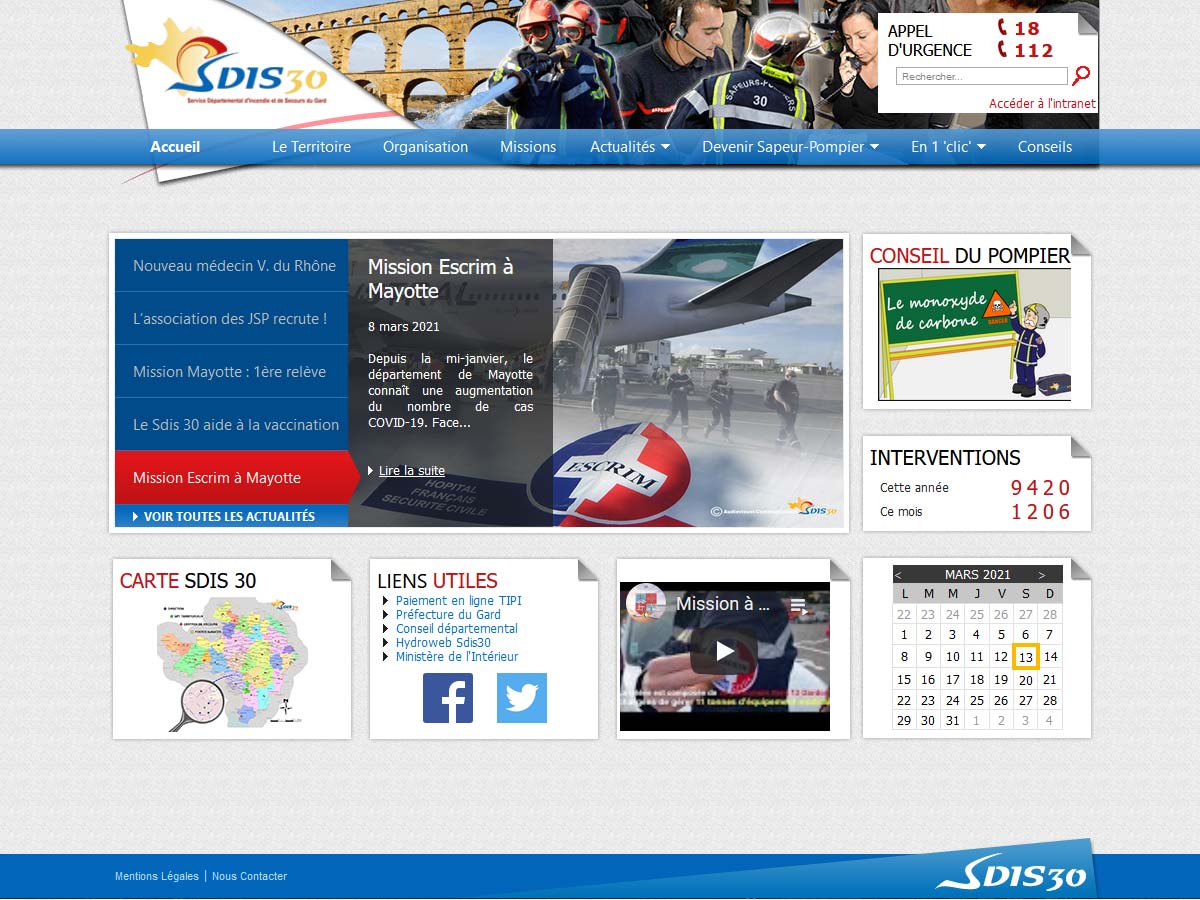Click the interventions Ce mois count 1206
This screenshot has width=1200, height=900.
[1040, 512]
